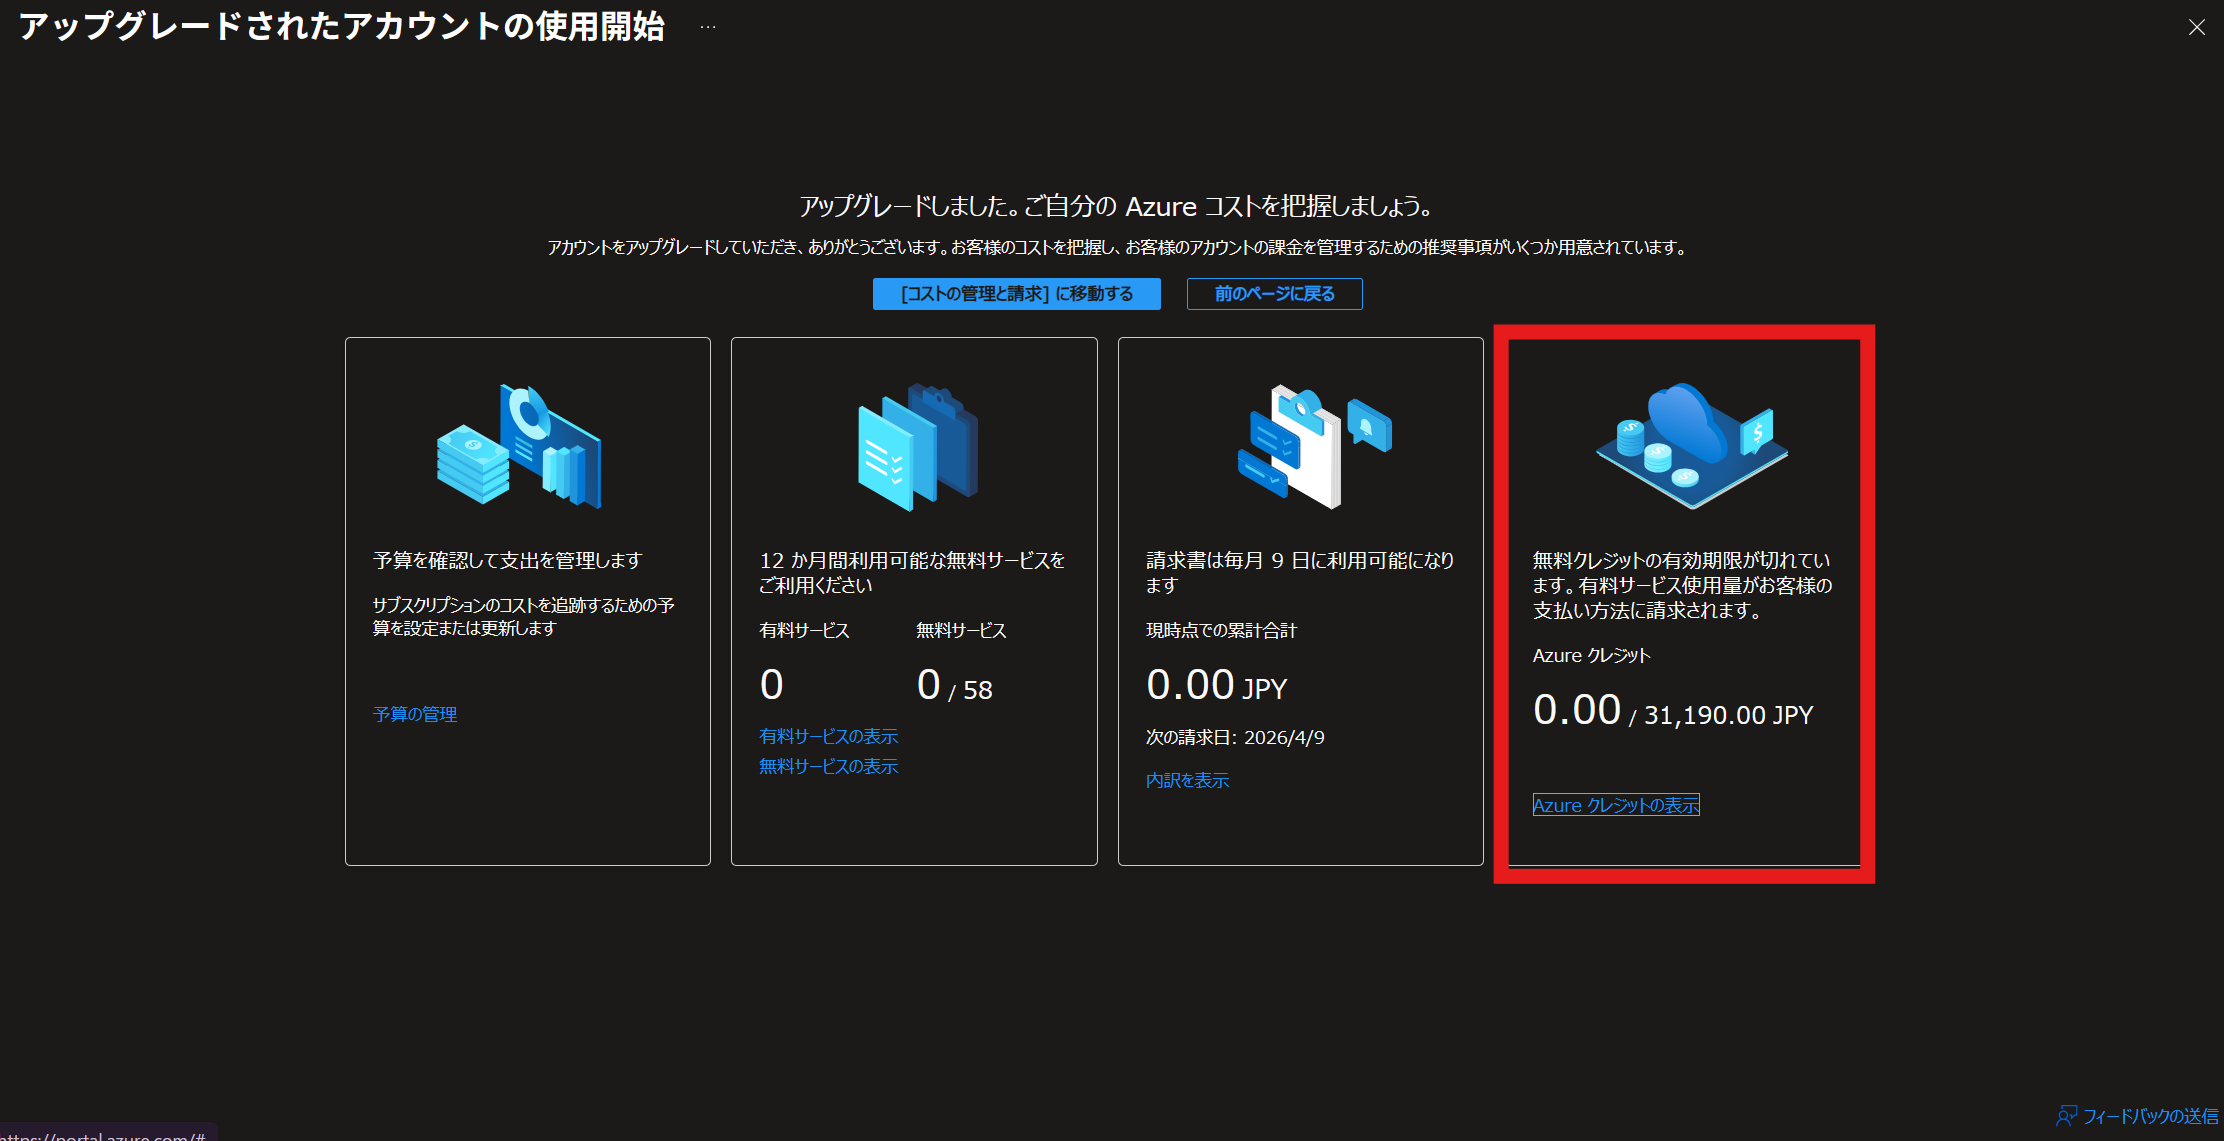
Task: Click the cloud credits coins illustration
Action: coord(1691,446)
